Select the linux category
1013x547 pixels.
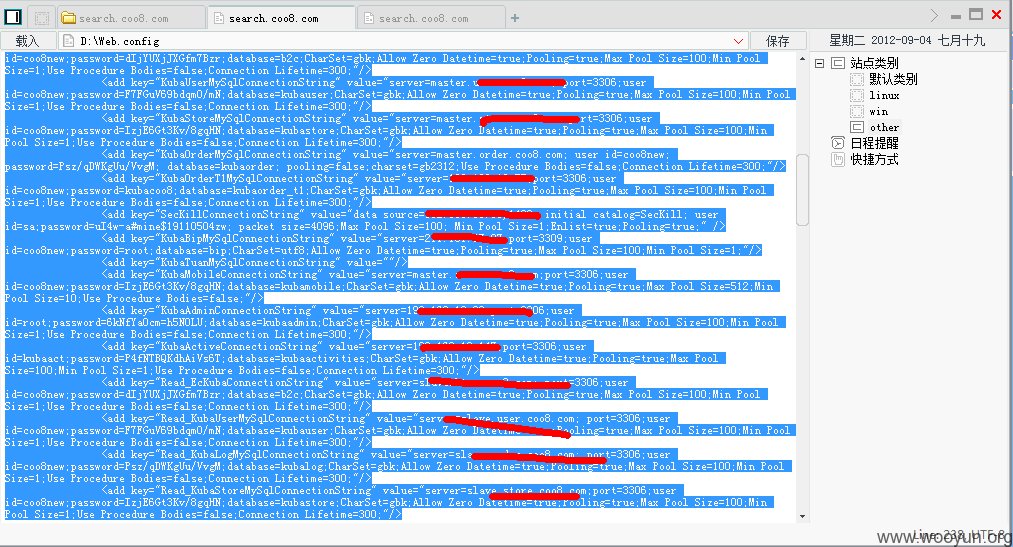(x=884, y=95)
